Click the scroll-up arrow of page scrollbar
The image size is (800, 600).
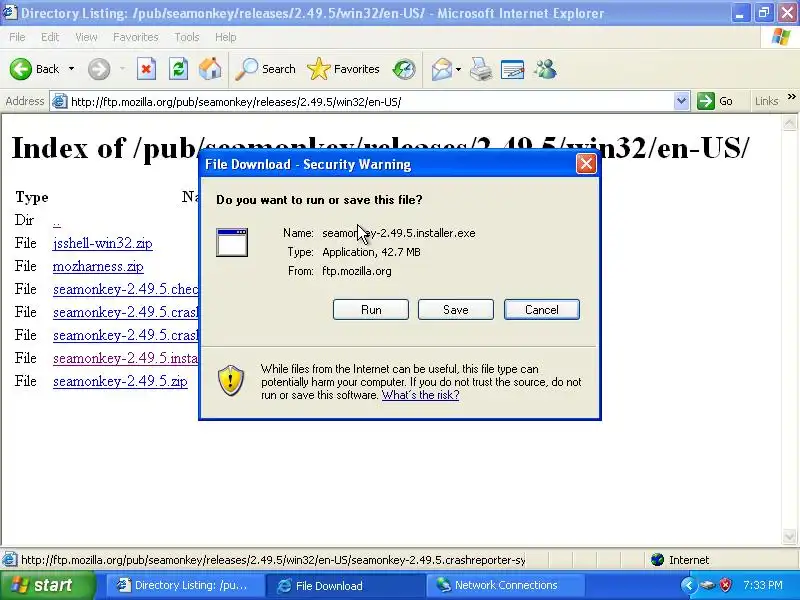789,123
